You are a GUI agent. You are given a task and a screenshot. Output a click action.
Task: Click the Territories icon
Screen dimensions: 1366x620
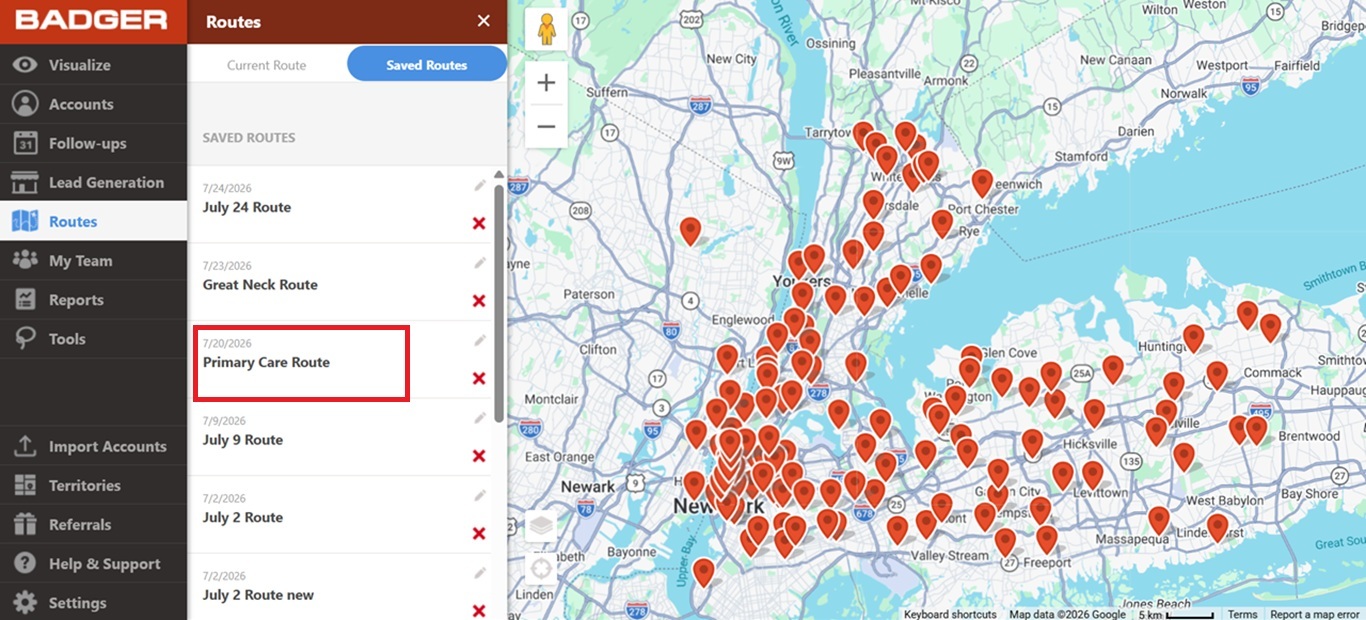[x=25, y=485]
